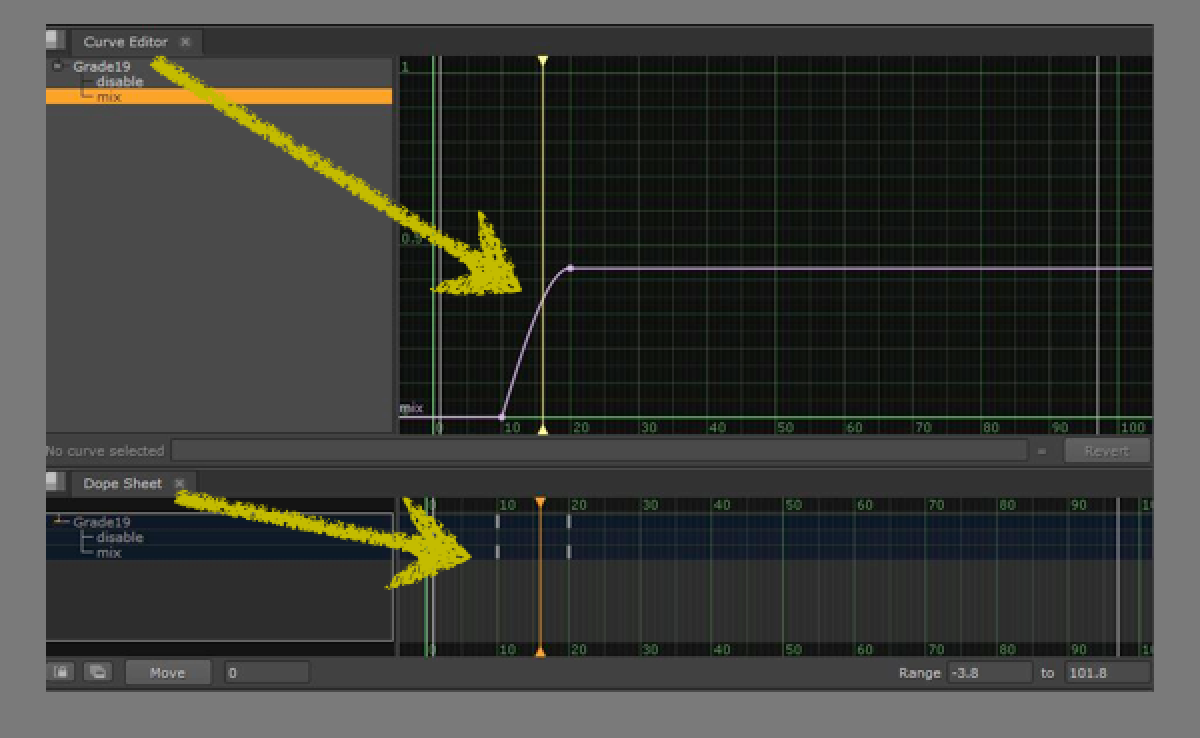
Task: Select Grade19 in Curve Editor list
Action: [x=101, y=66]
